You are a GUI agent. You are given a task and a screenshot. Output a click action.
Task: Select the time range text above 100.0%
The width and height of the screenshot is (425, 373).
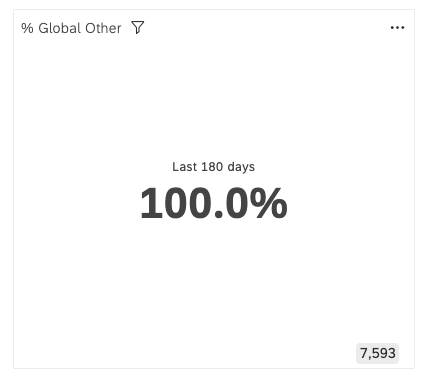213,167
